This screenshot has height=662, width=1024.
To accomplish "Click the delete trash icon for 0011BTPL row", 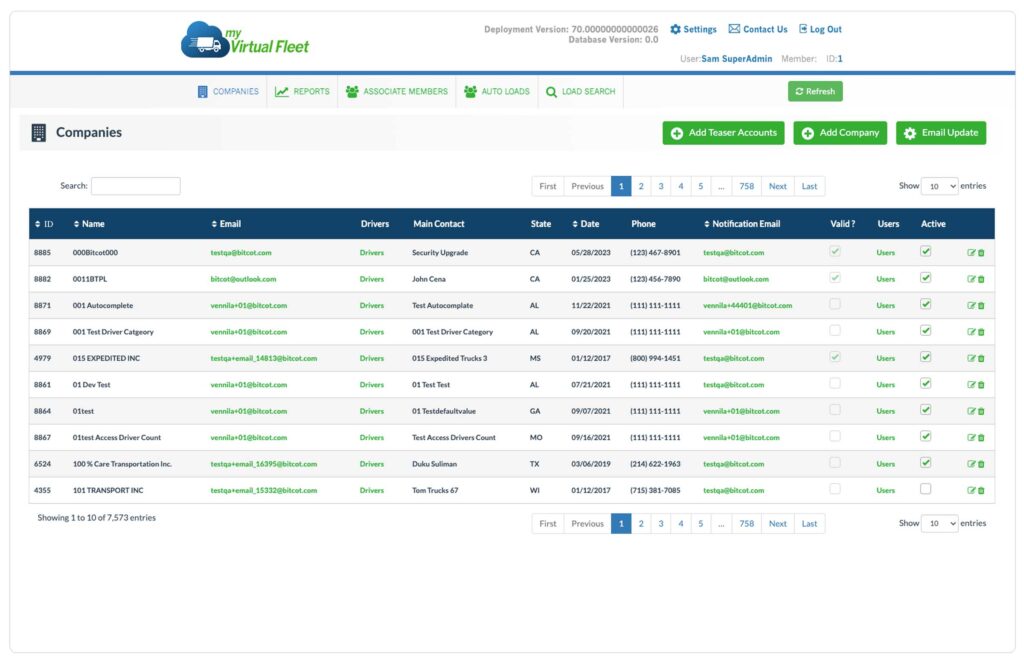I will tap(981, 279).
